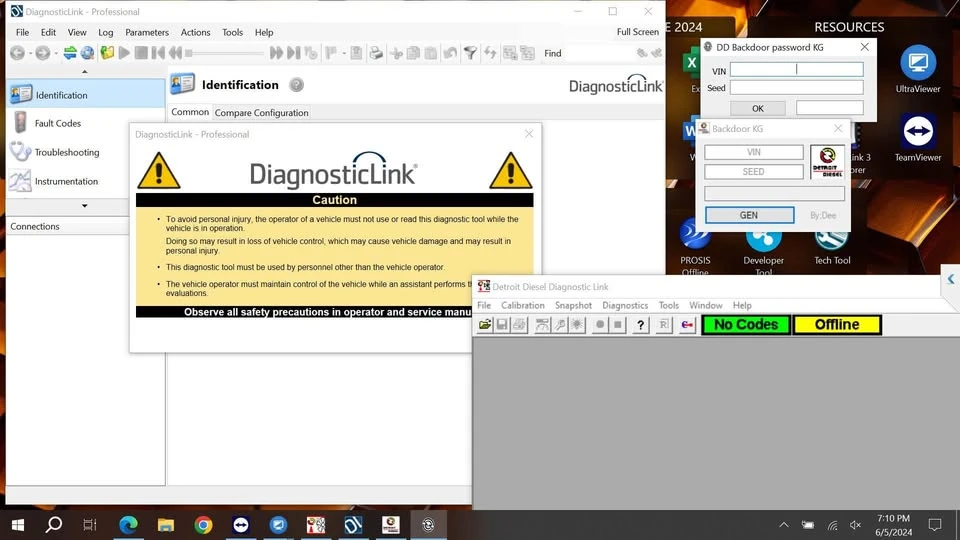The width and height of the screenshot is (960, 540).
Task: Open the Actions menu
Action: (195, 32)
